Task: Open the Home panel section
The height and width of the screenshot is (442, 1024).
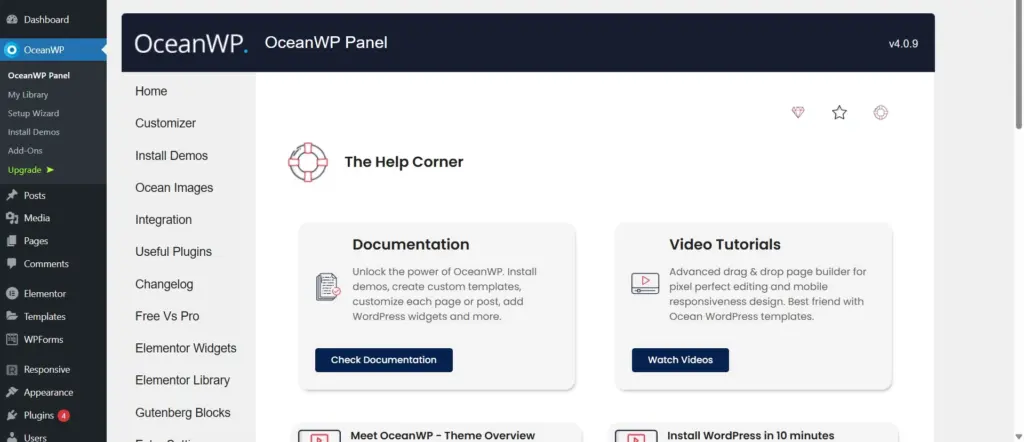Action: click(x=152, y=91)
